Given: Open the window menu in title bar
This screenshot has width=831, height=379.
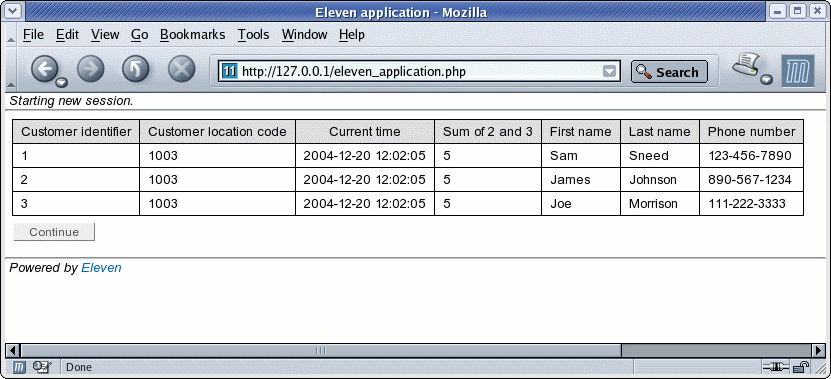Looking at the screenshot, I should click(x=13, y=11).
